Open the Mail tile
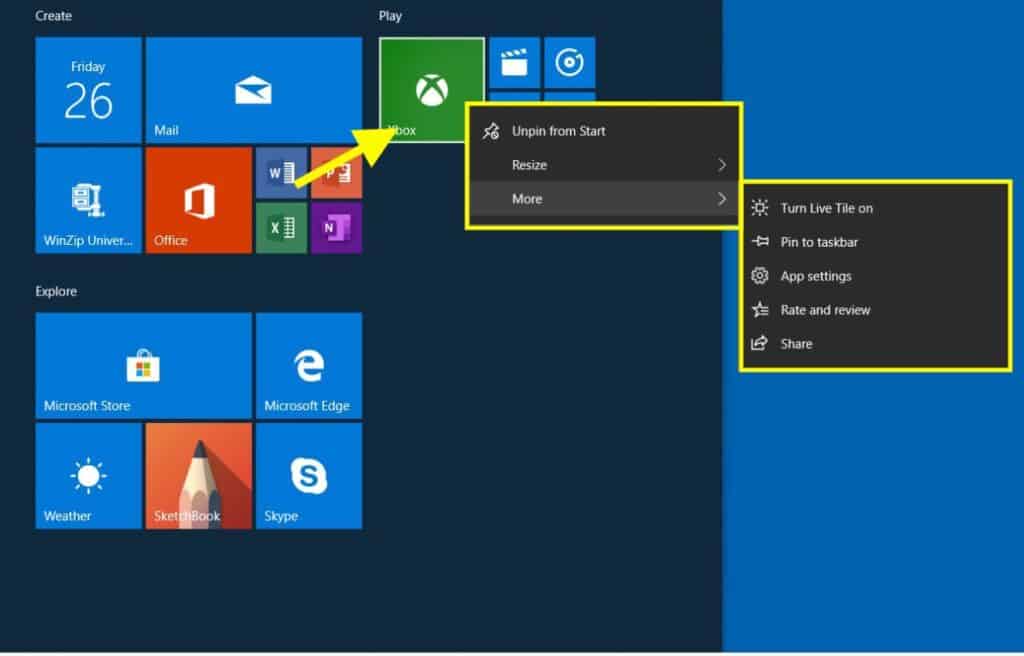The width and height of the screenshot is (1024, 656). pos(253,90)
